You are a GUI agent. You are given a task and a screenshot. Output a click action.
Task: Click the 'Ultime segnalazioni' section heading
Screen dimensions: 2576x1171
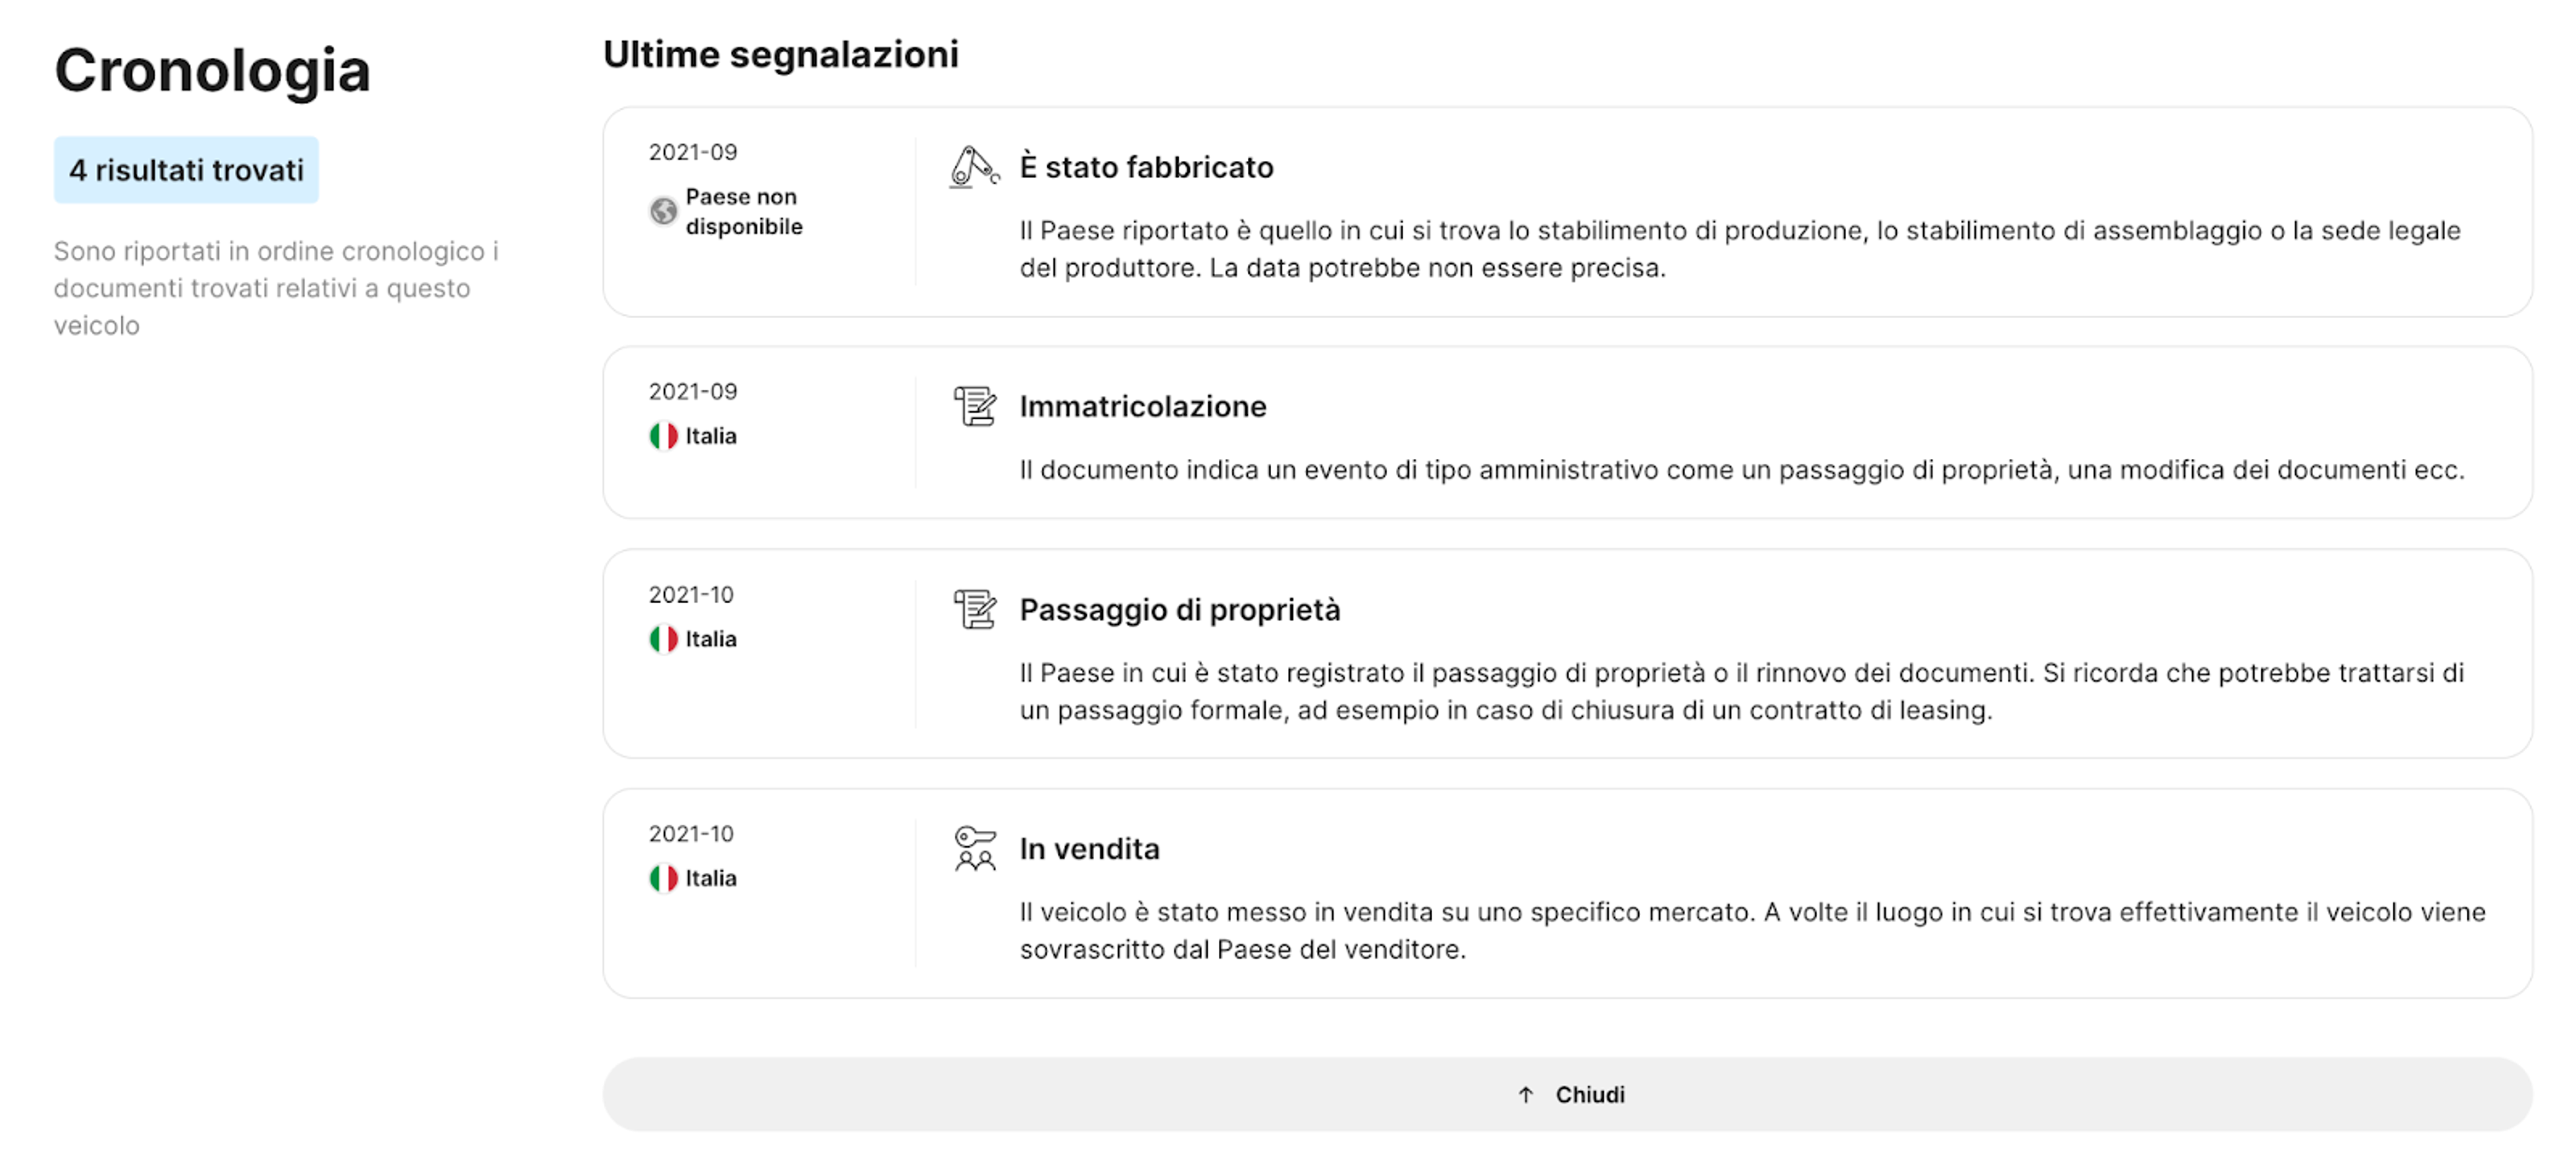pos(780,54)
